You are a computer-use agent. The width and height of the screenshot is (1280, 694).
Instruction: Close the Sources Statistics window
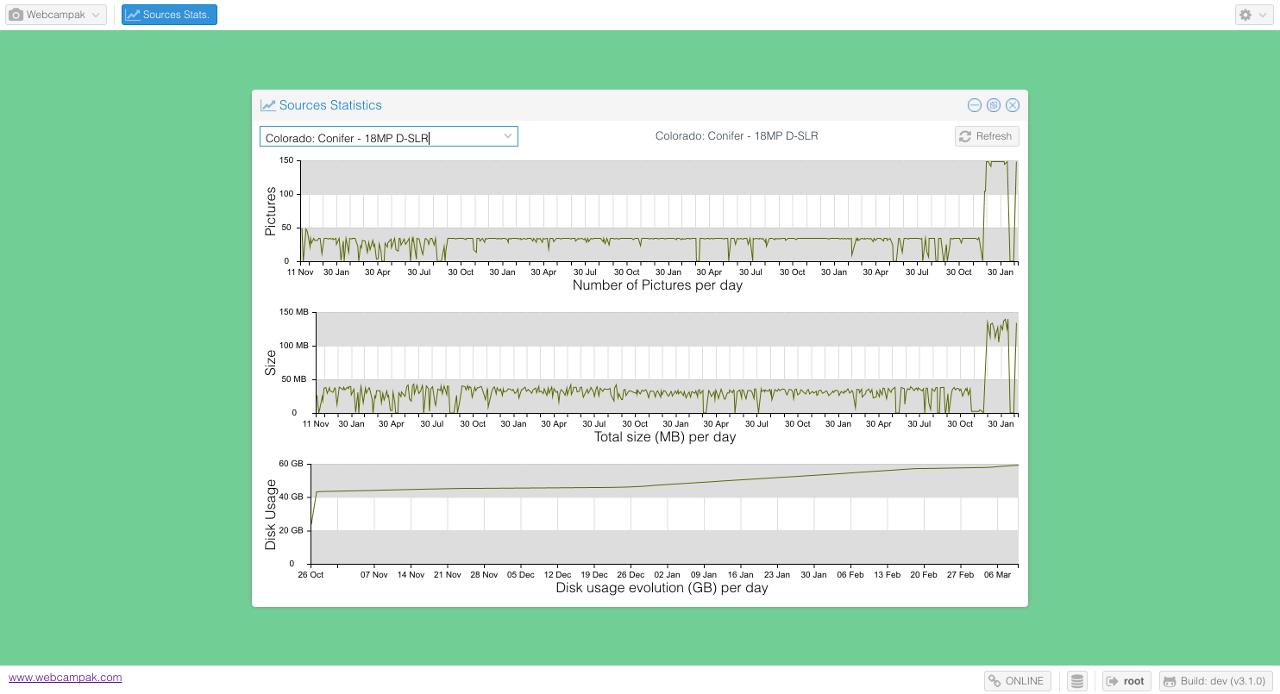(1012, 105)
